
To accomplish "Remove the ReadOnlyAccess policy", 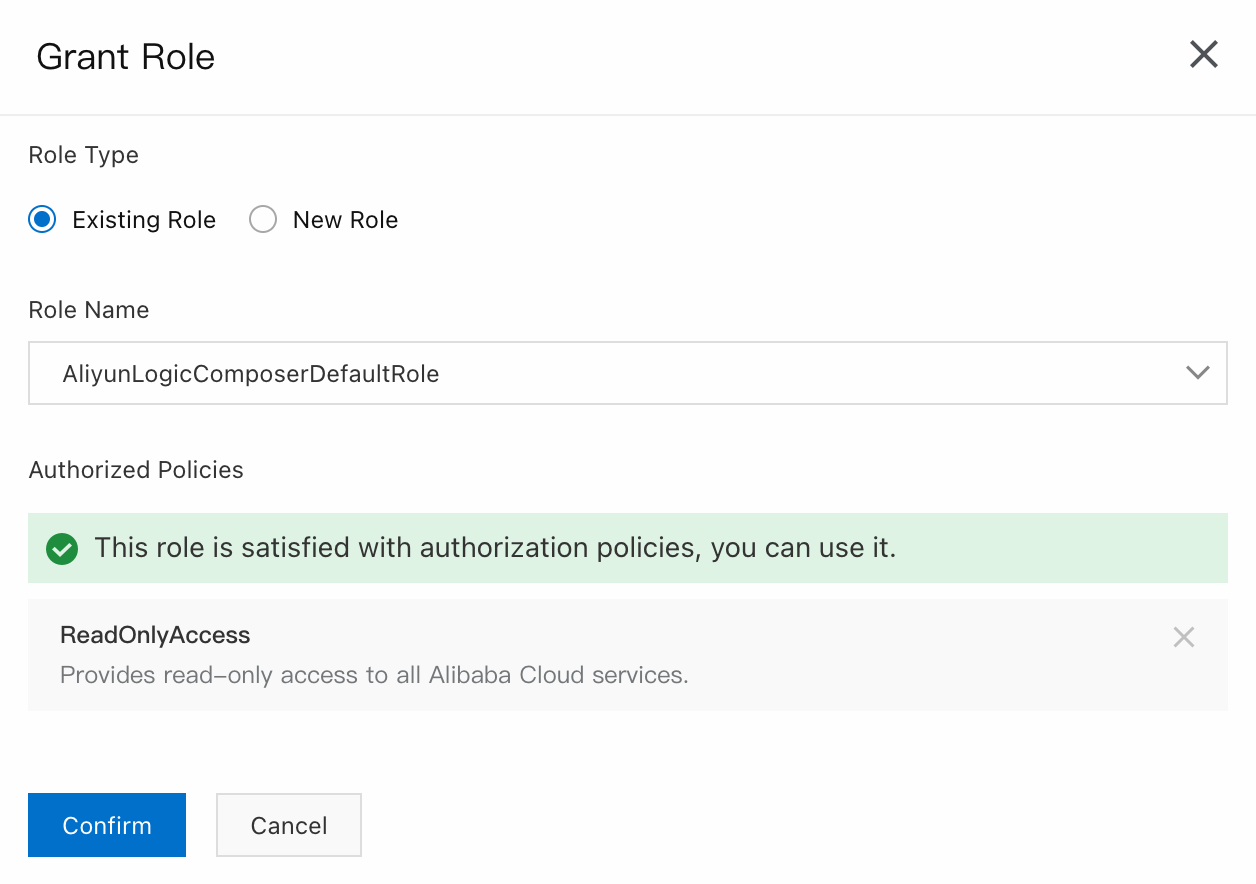I will coord(1183,637).
